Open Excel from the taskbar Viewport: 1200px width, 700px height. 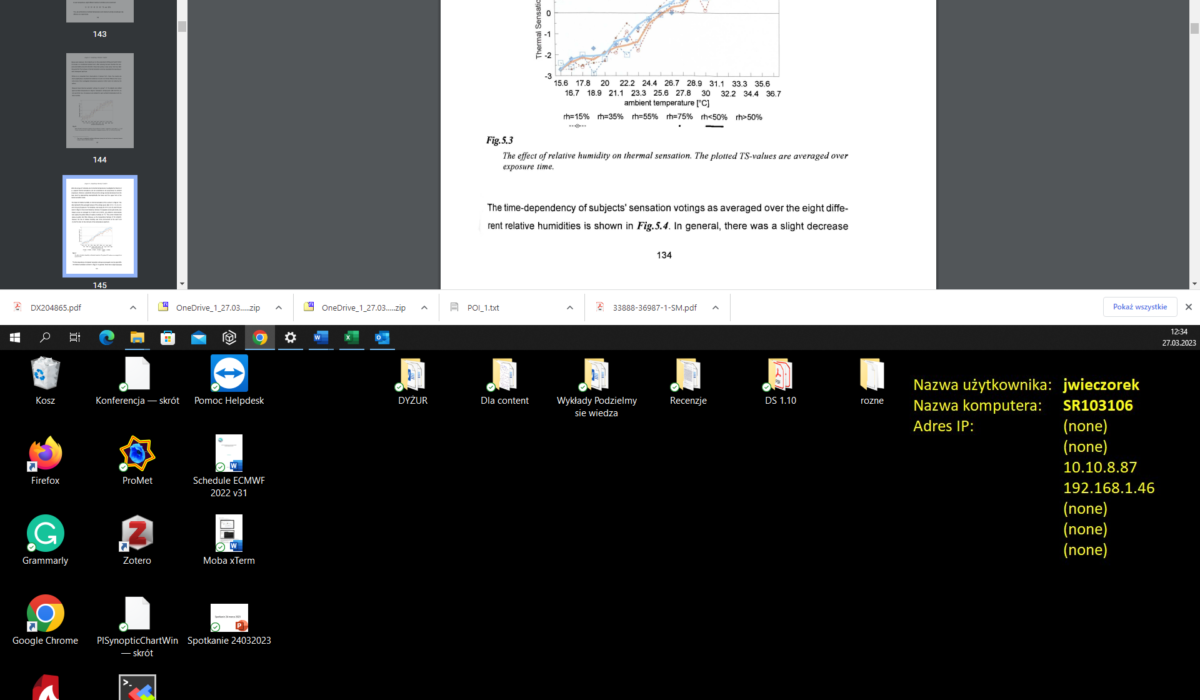pos(351,338)
